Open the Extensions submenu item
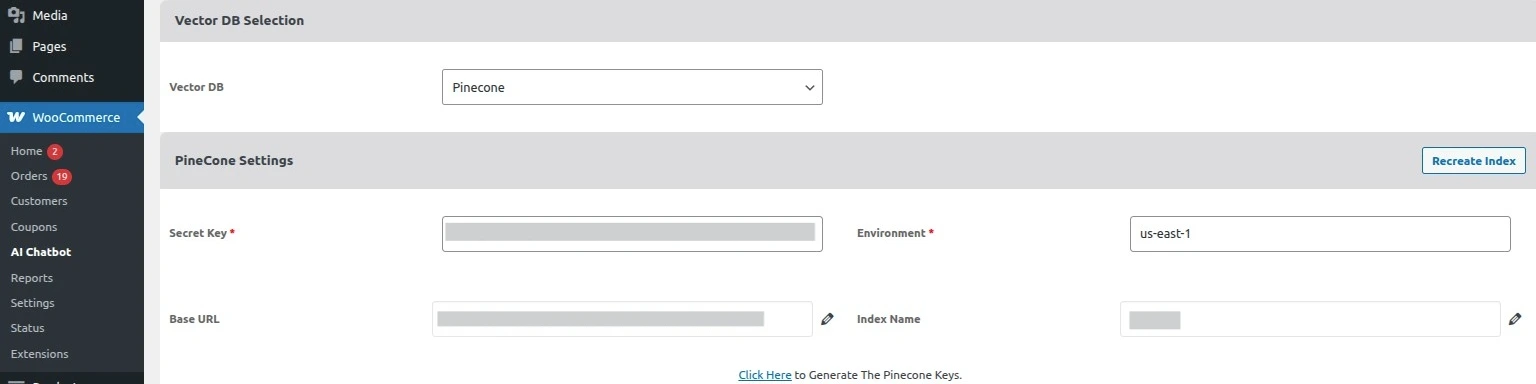 pyautogui.click(x=40, y=354)
